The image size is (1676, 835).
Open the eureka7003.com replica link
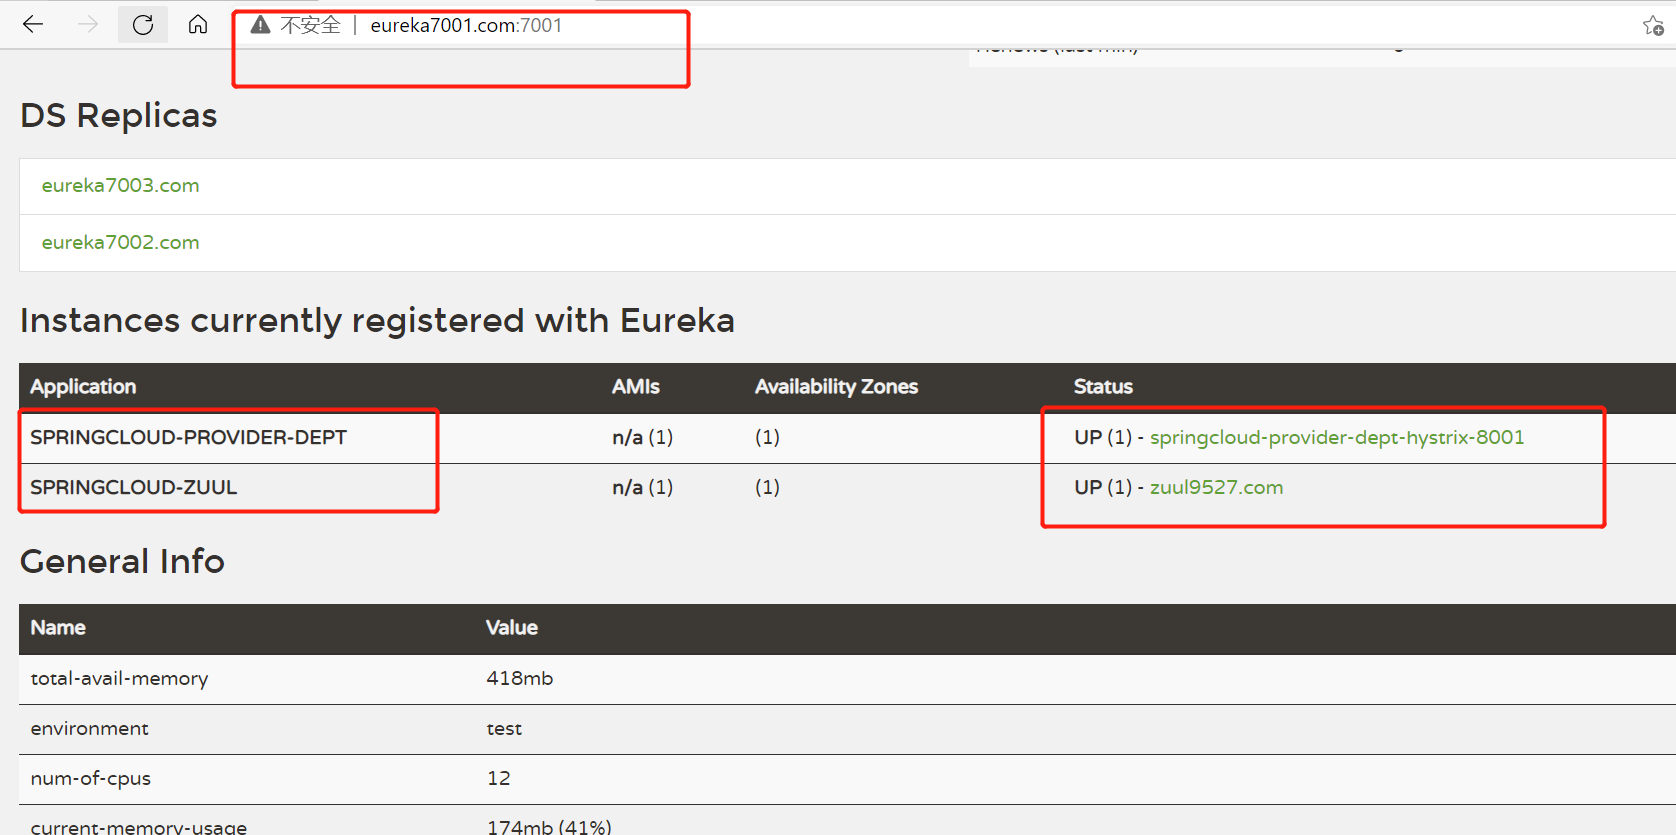pyautogui.click(x=120, y=185)
